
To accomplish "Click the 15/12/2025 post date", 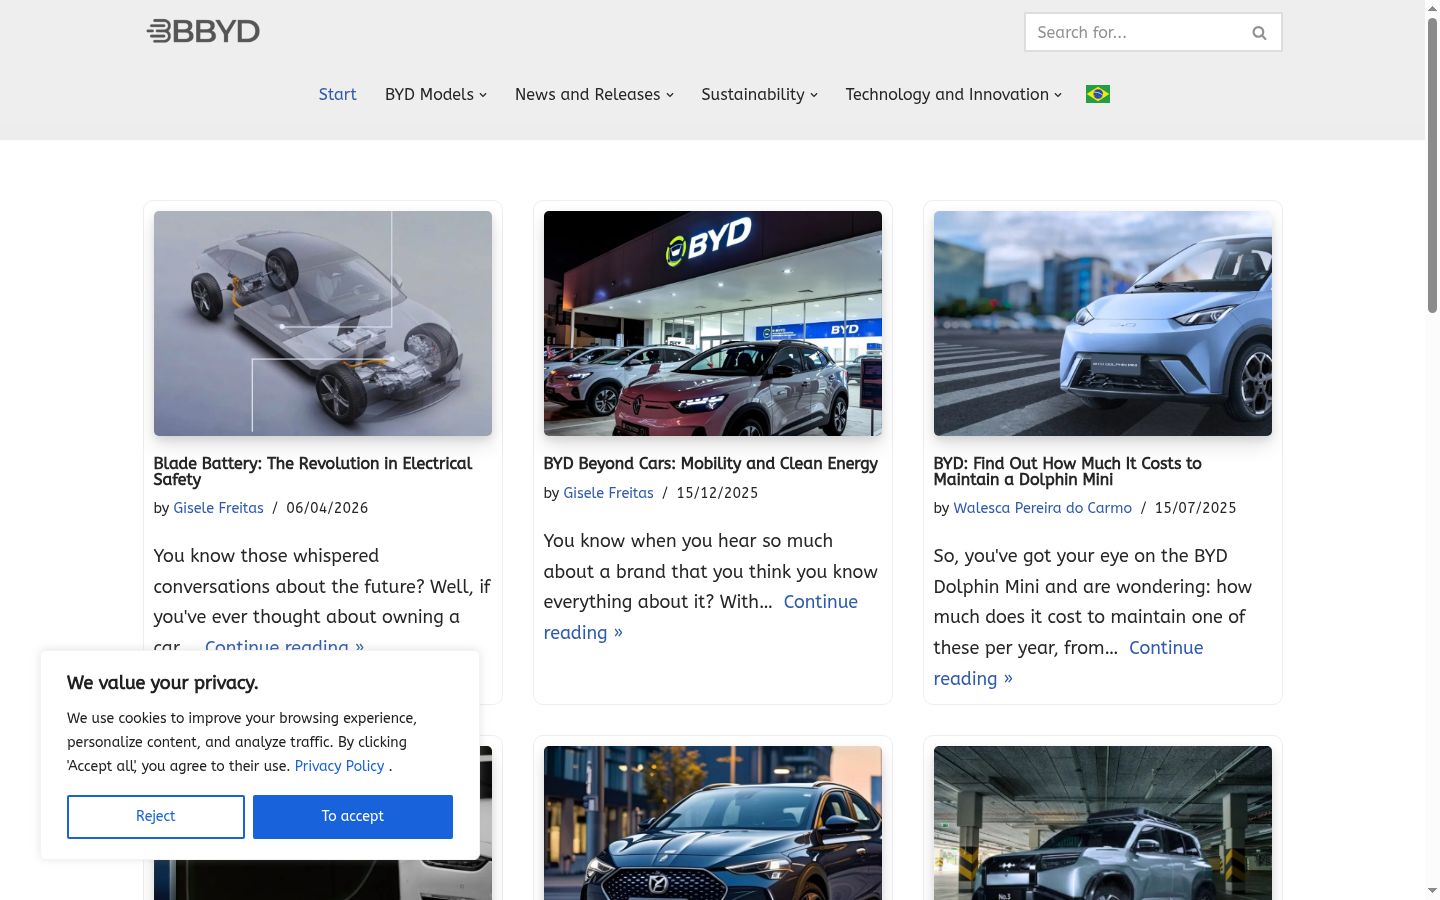I will click(717, 493).
